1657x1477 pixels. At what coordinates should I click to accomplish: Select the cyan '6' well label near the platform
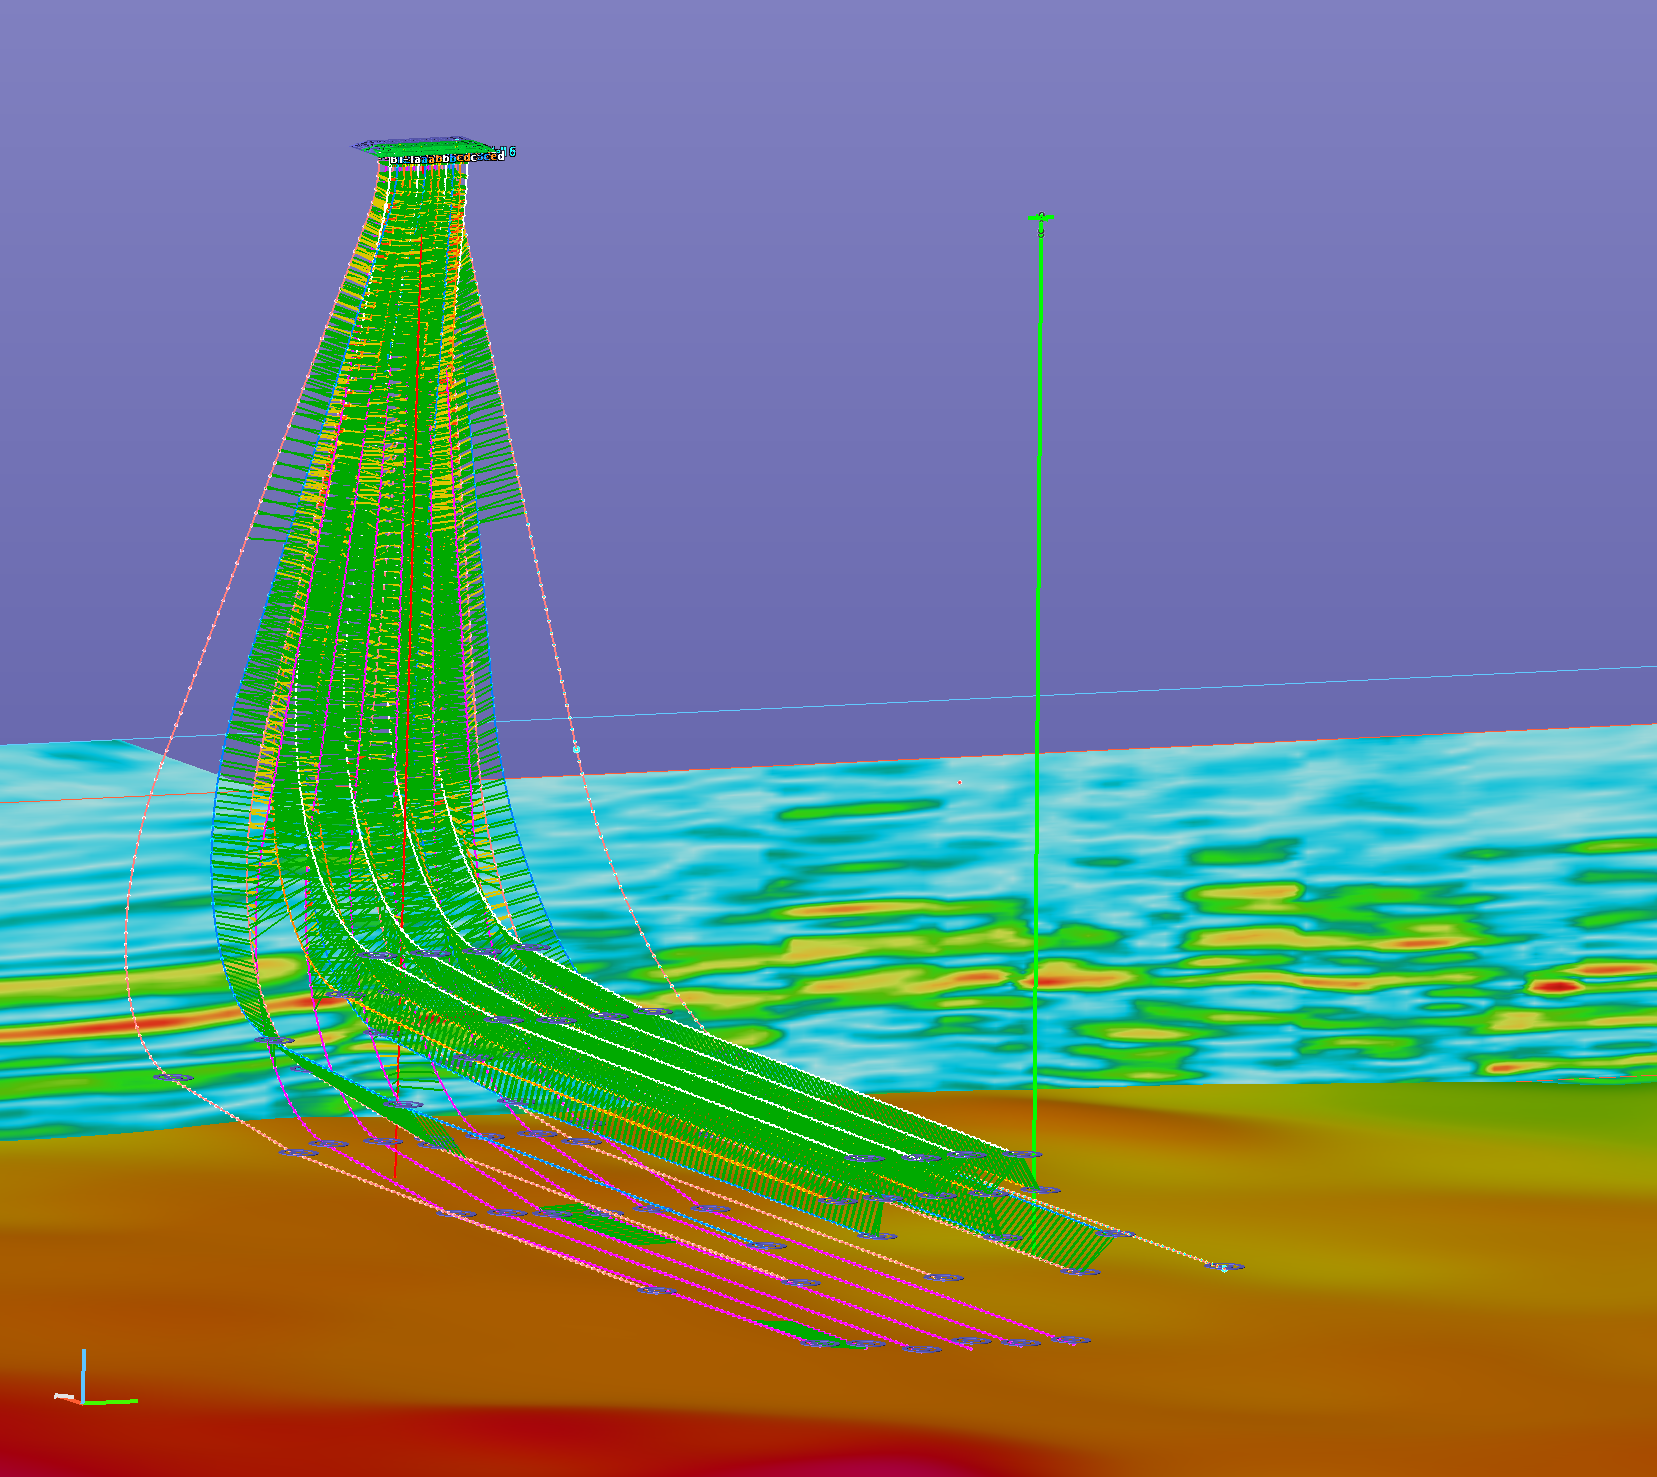(x=513, y=152)
